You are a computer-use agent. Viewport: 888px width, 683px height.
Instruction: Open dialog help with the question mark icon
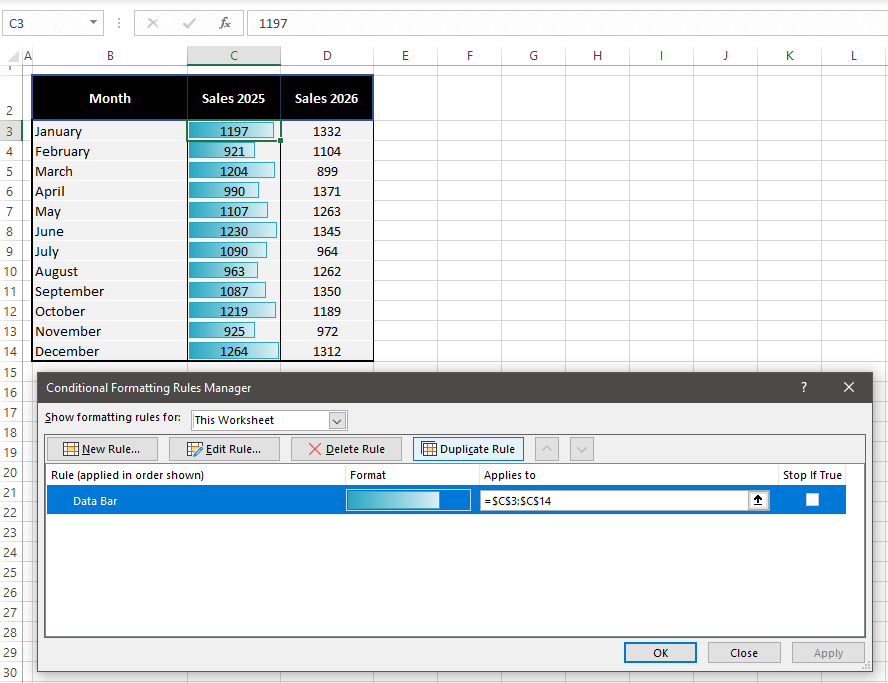[803, 387]
